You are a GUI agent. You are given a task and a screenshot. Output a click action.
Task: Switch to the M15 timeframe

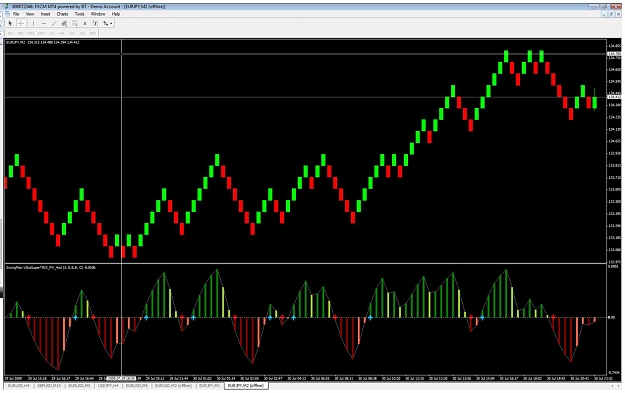coord(31,33)
